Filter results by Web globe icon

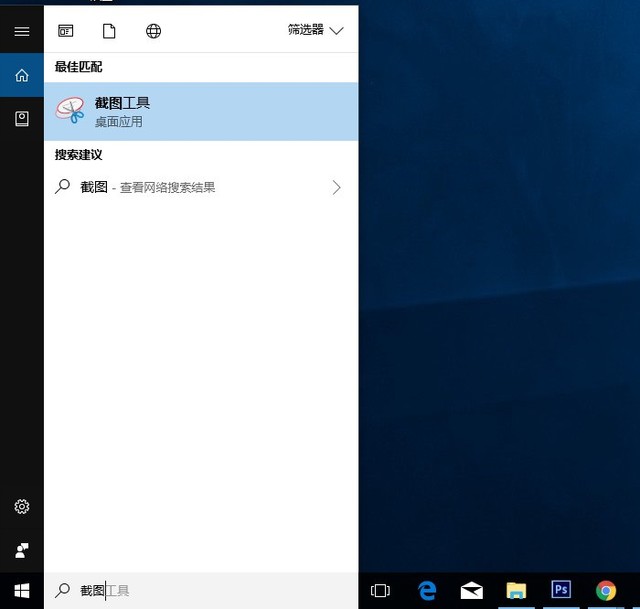[x=153, y=31]
